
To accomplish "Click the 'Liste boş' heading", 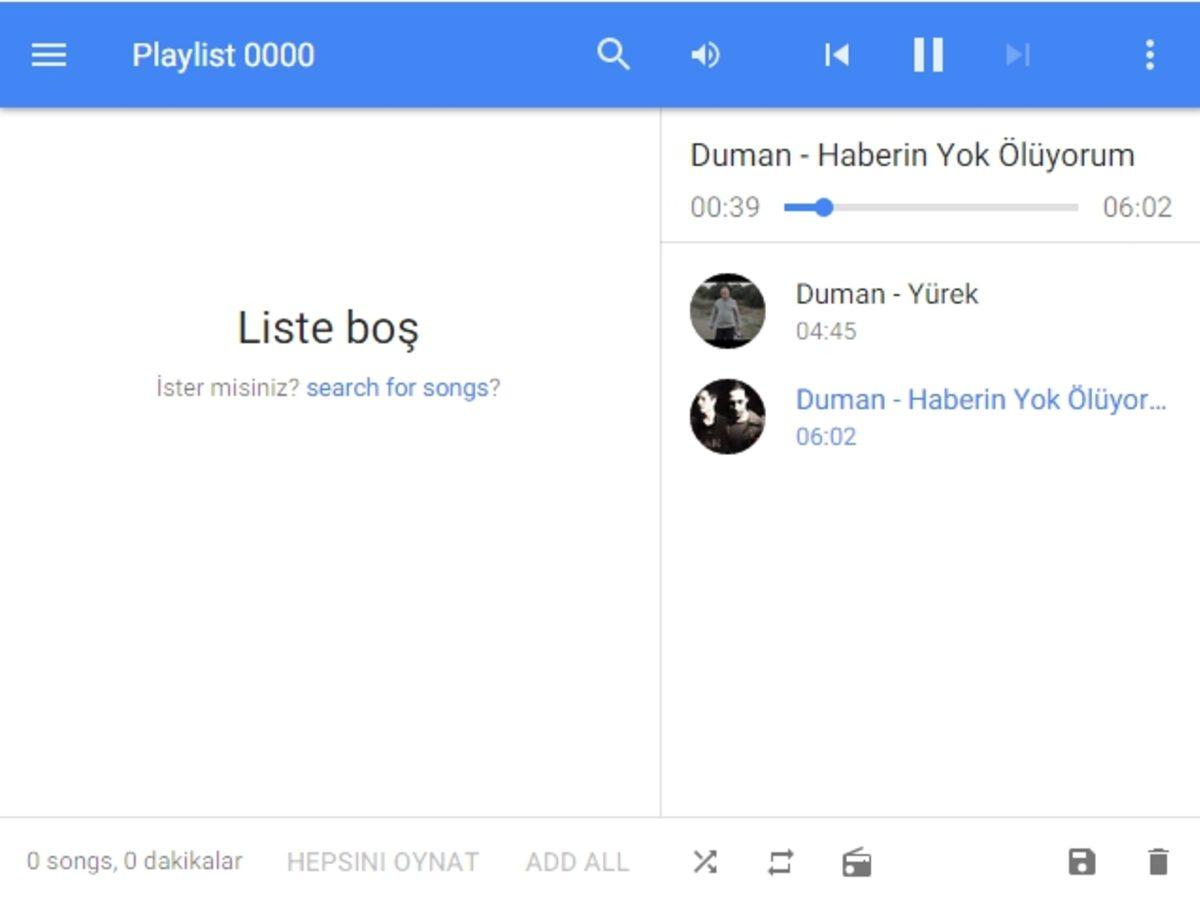I will (328, 328).
